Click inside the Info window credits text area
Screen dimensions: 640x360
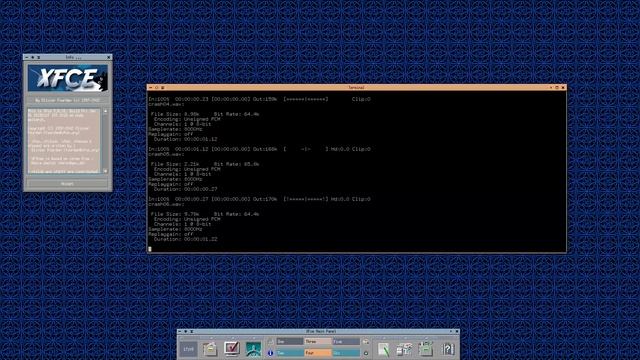pos(64,141)
